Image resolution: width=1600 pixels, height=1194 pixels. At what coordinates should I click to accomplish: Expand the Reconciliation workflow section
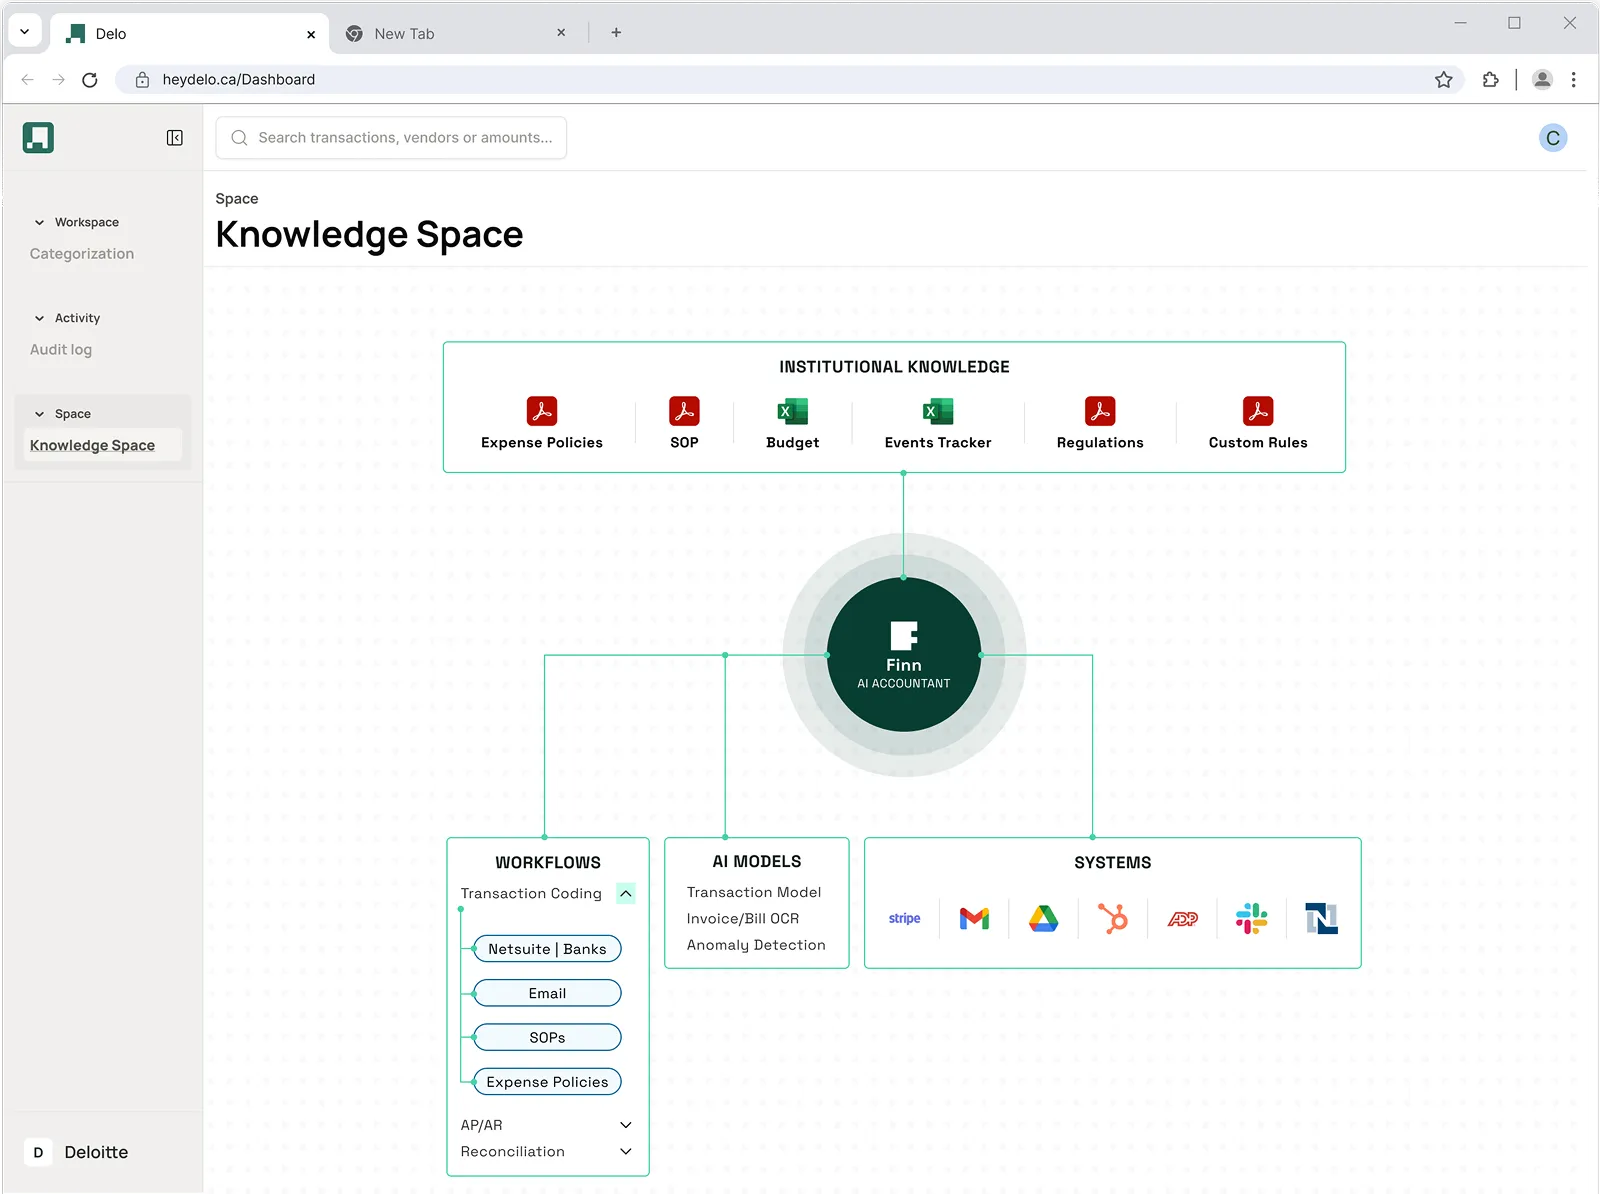626,1151
